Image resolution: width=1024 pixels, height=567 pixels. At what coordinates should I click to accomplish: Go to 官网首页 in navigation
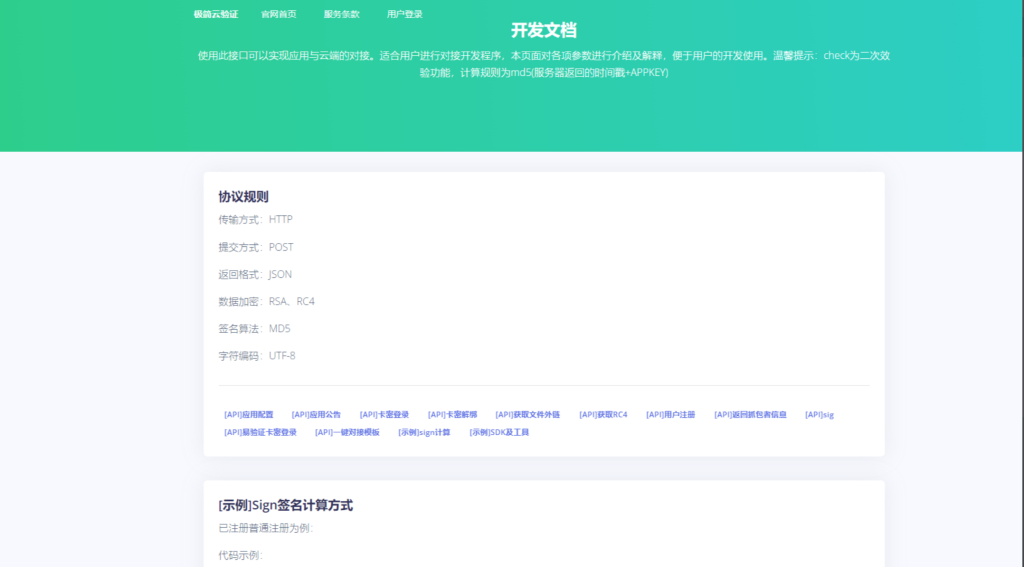pos(279,14)
